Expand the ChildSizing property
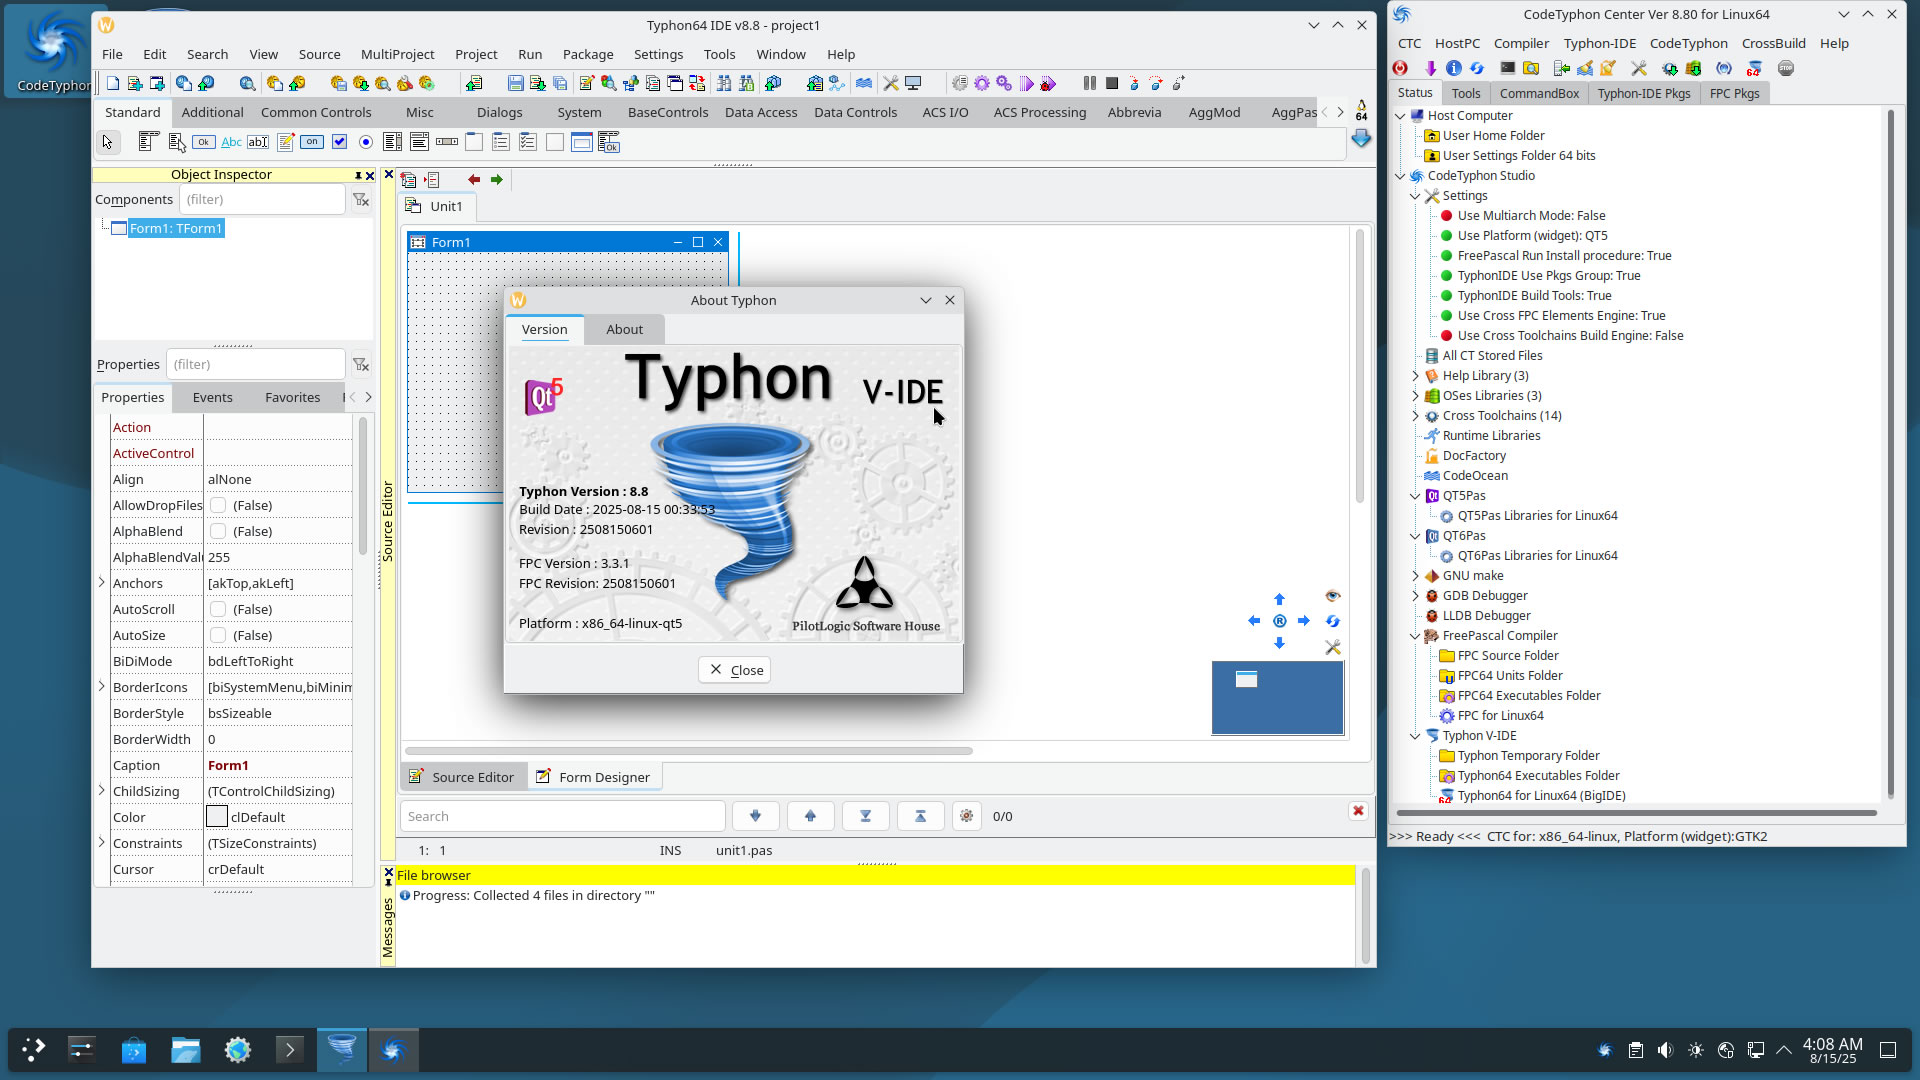The image size is (1920, 1080). tap(102, 790)
